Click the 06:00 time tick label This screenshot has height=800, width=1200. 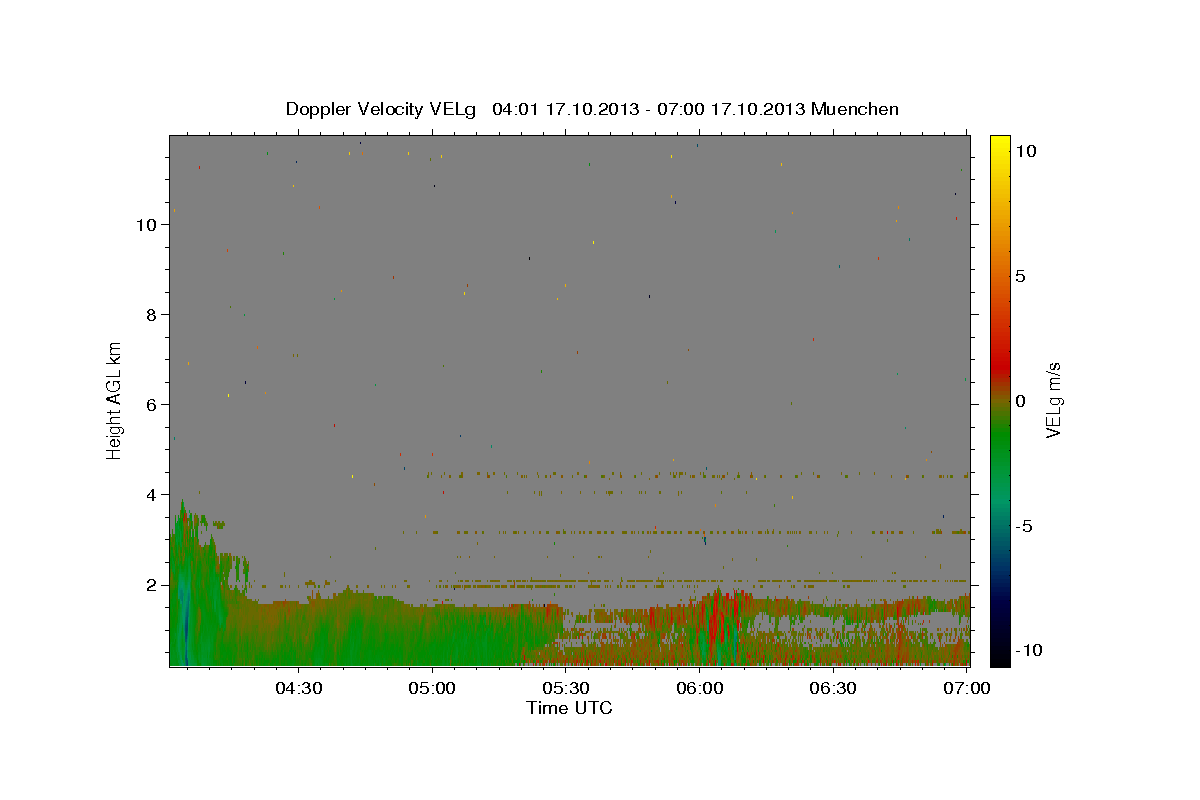point(700,688)
